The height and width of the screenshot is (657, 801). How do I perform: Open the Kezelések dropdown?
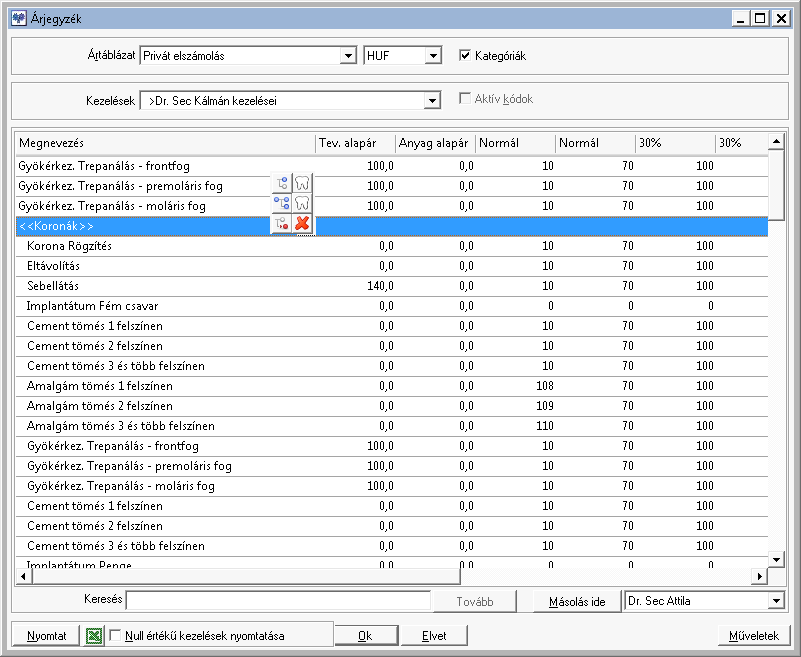coord(432,100)
